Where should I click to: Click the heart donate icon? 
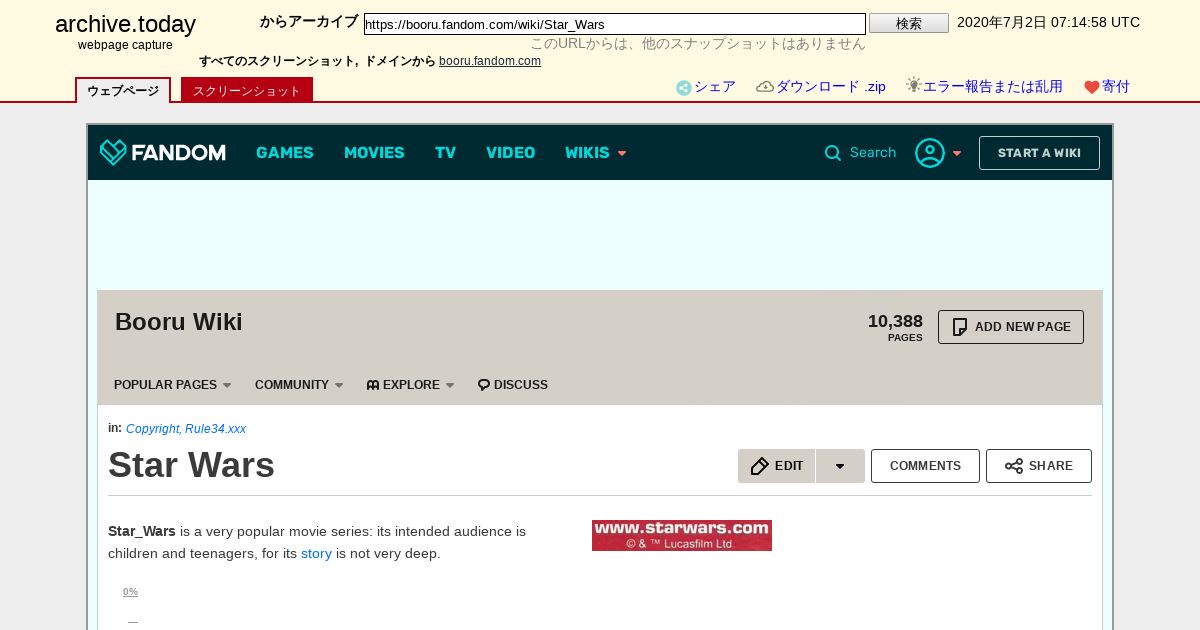pos(1092,88)
